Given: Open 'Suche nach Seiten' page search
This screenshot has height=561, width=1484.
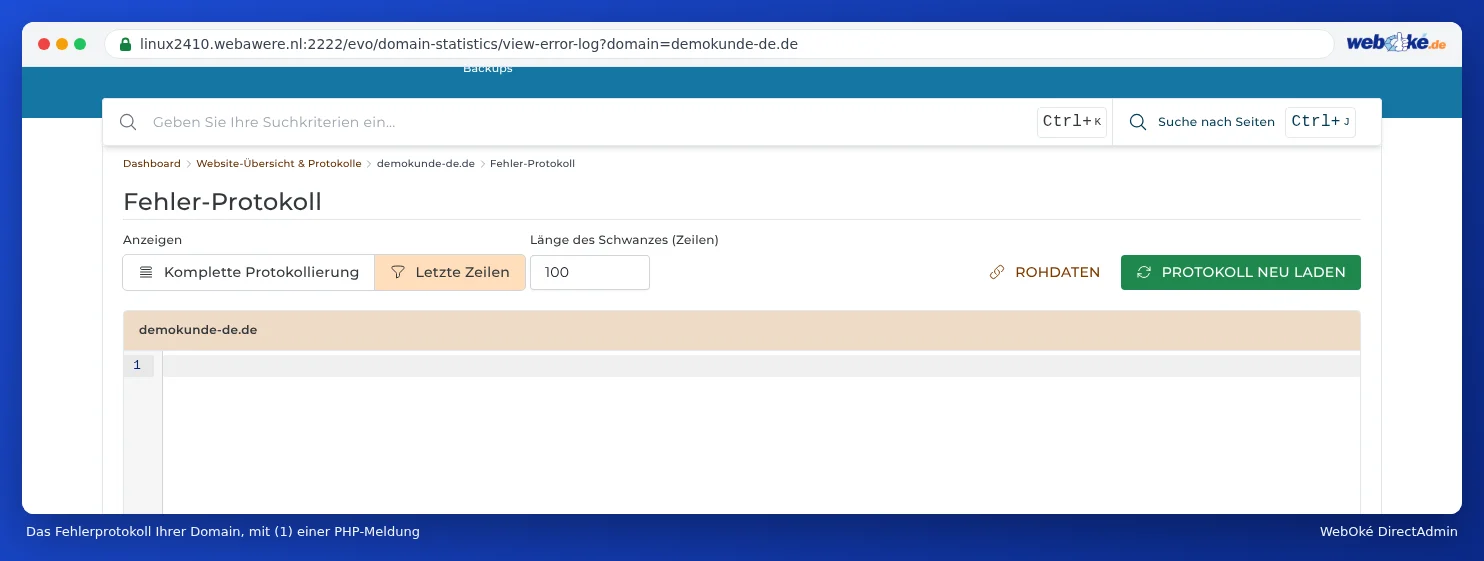Looking at the screenshot, I should click(x=1216, y=122).
